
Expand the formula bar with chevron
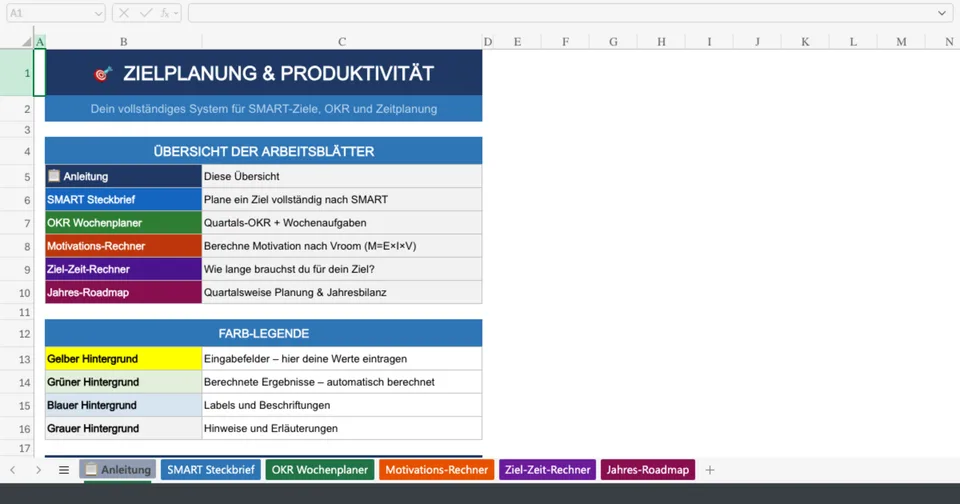click(x=942, y=13)
